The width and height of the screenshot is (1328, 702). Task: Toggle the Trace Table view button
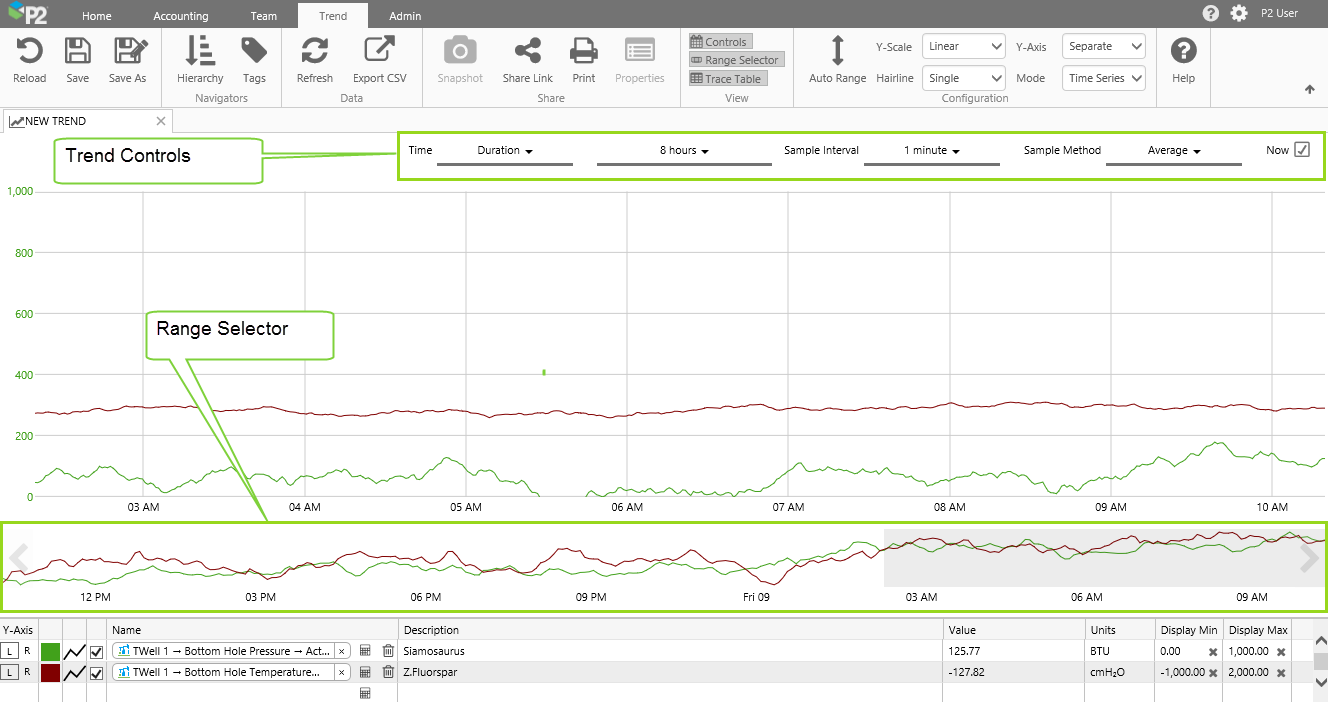point(727,79)
